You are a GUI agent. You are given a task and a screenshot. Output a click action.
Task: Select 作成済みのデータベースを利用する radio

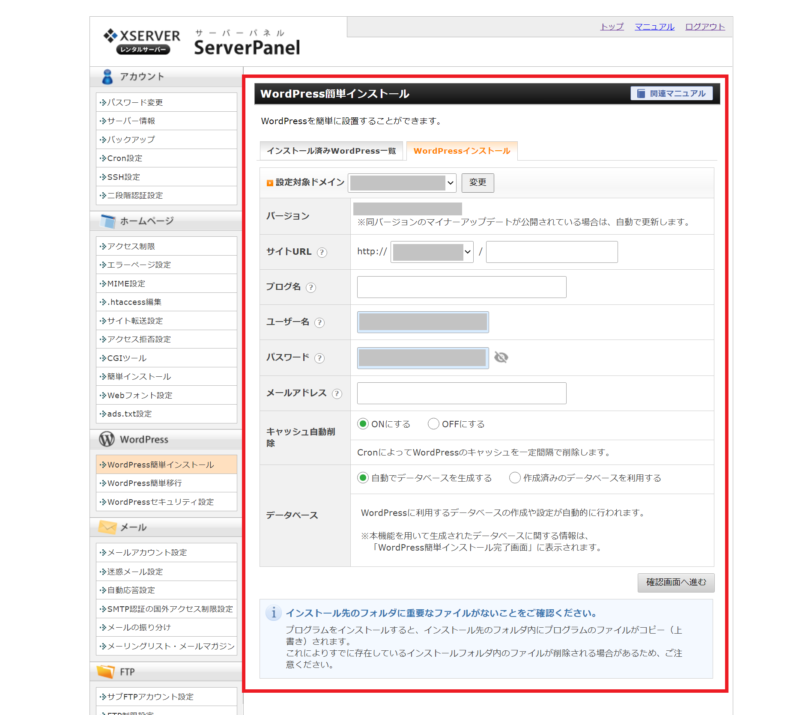(x=515, y=478)
